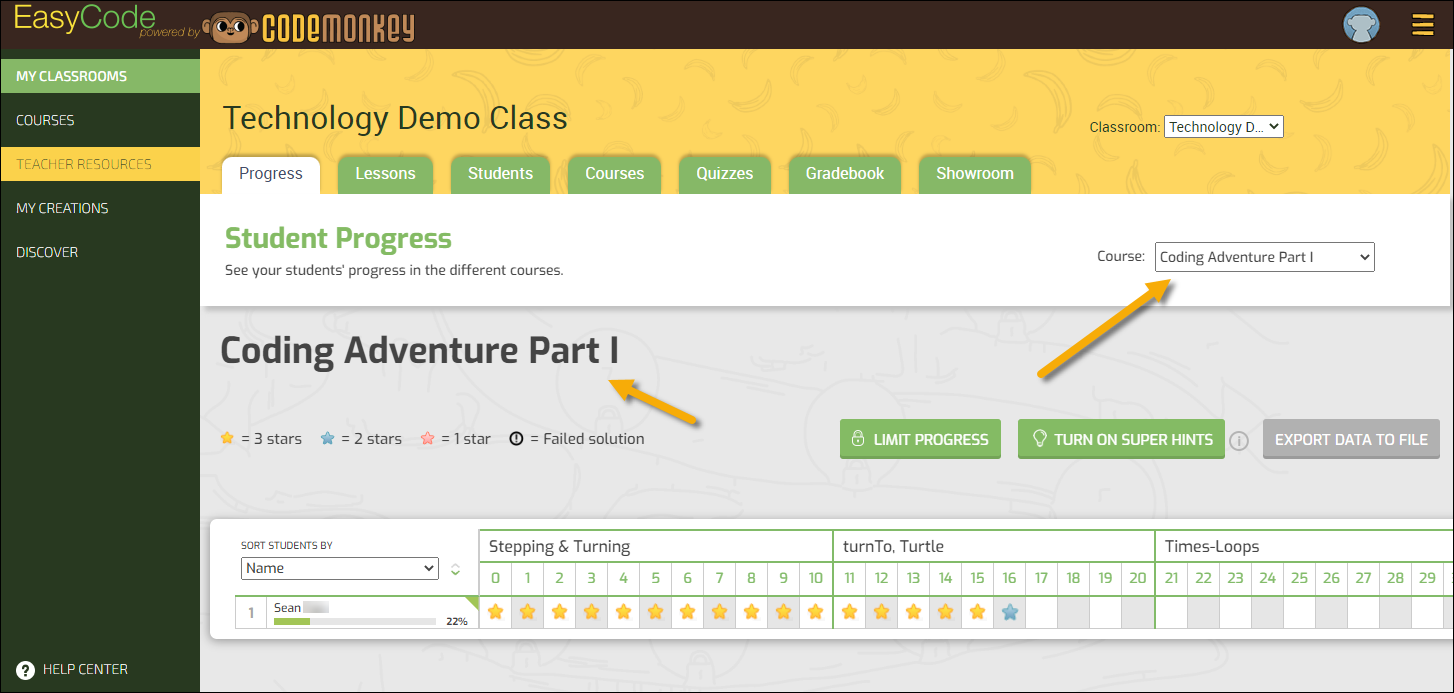Click the lightbulb icon on Turn On Super Hints

(x=1039, y=438)
